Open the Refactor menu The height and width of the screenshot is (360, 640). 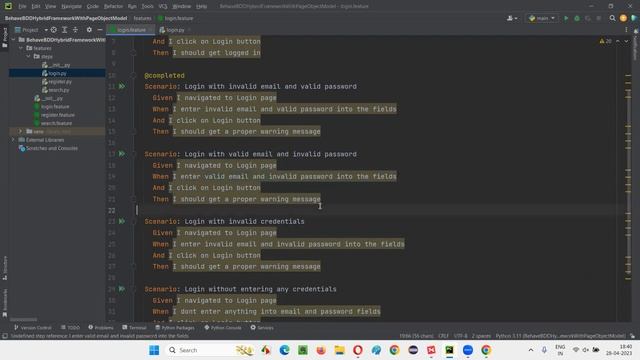pos(113,7)
